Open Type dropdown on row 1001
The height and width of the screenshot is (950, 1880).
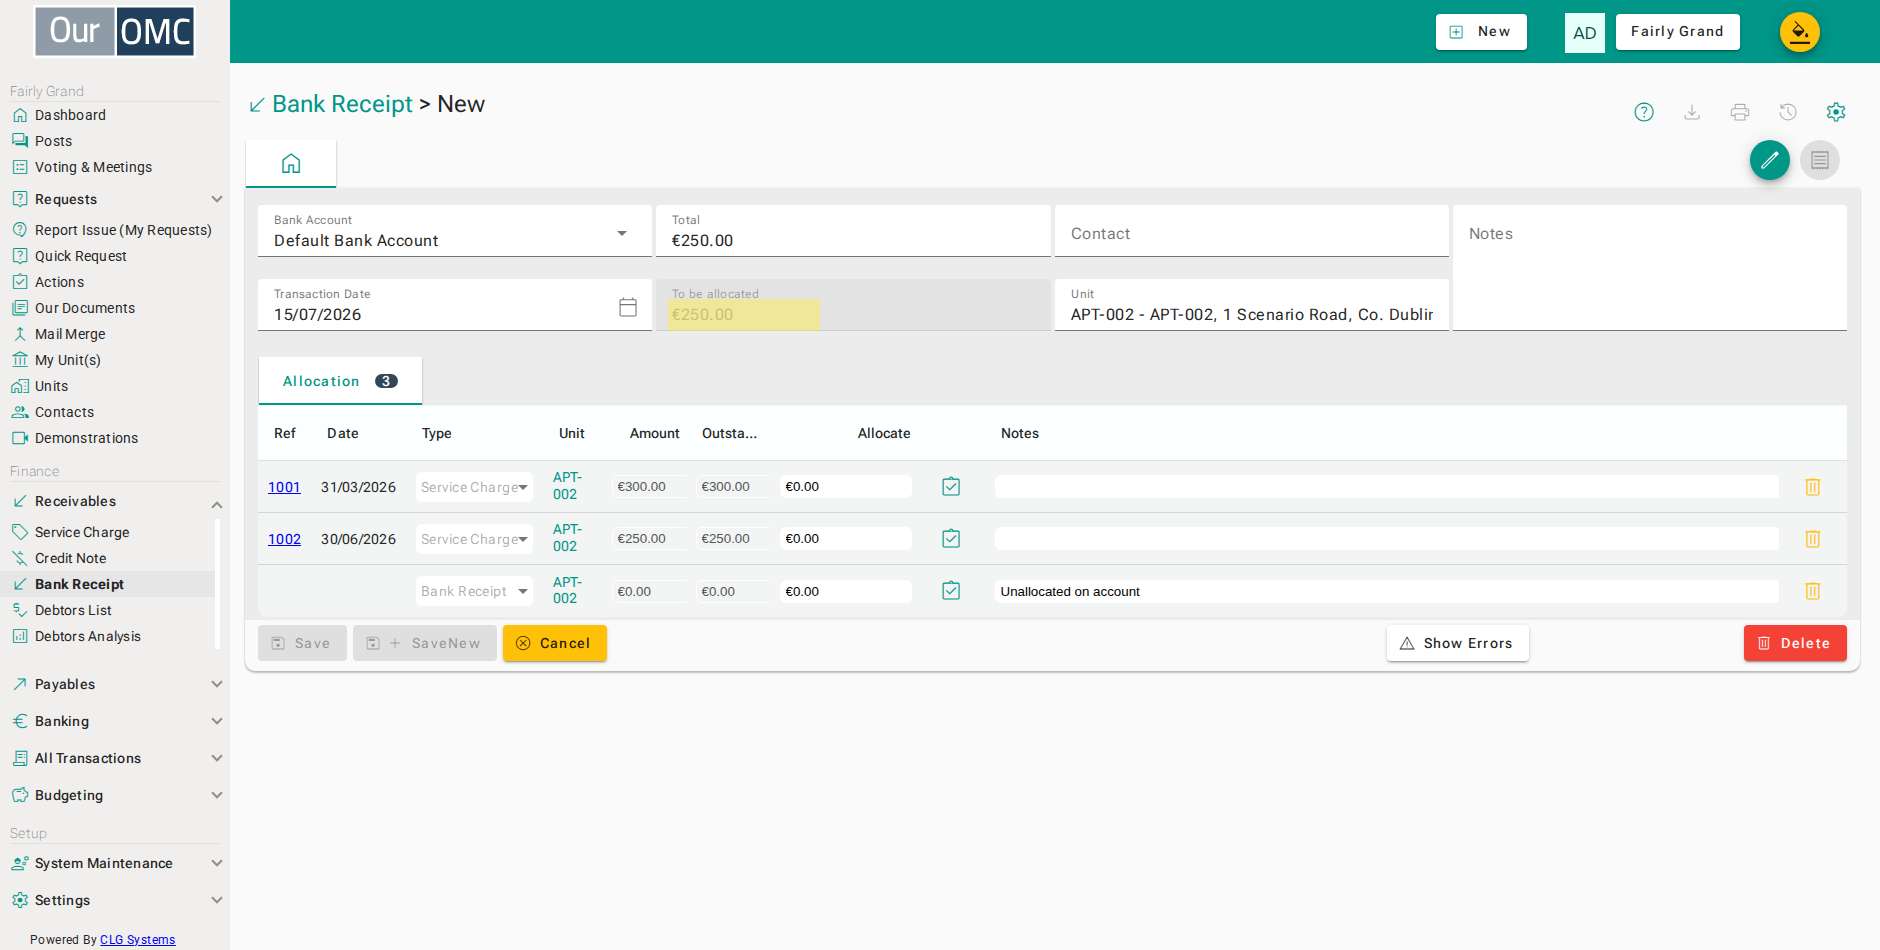pos(474,487)
